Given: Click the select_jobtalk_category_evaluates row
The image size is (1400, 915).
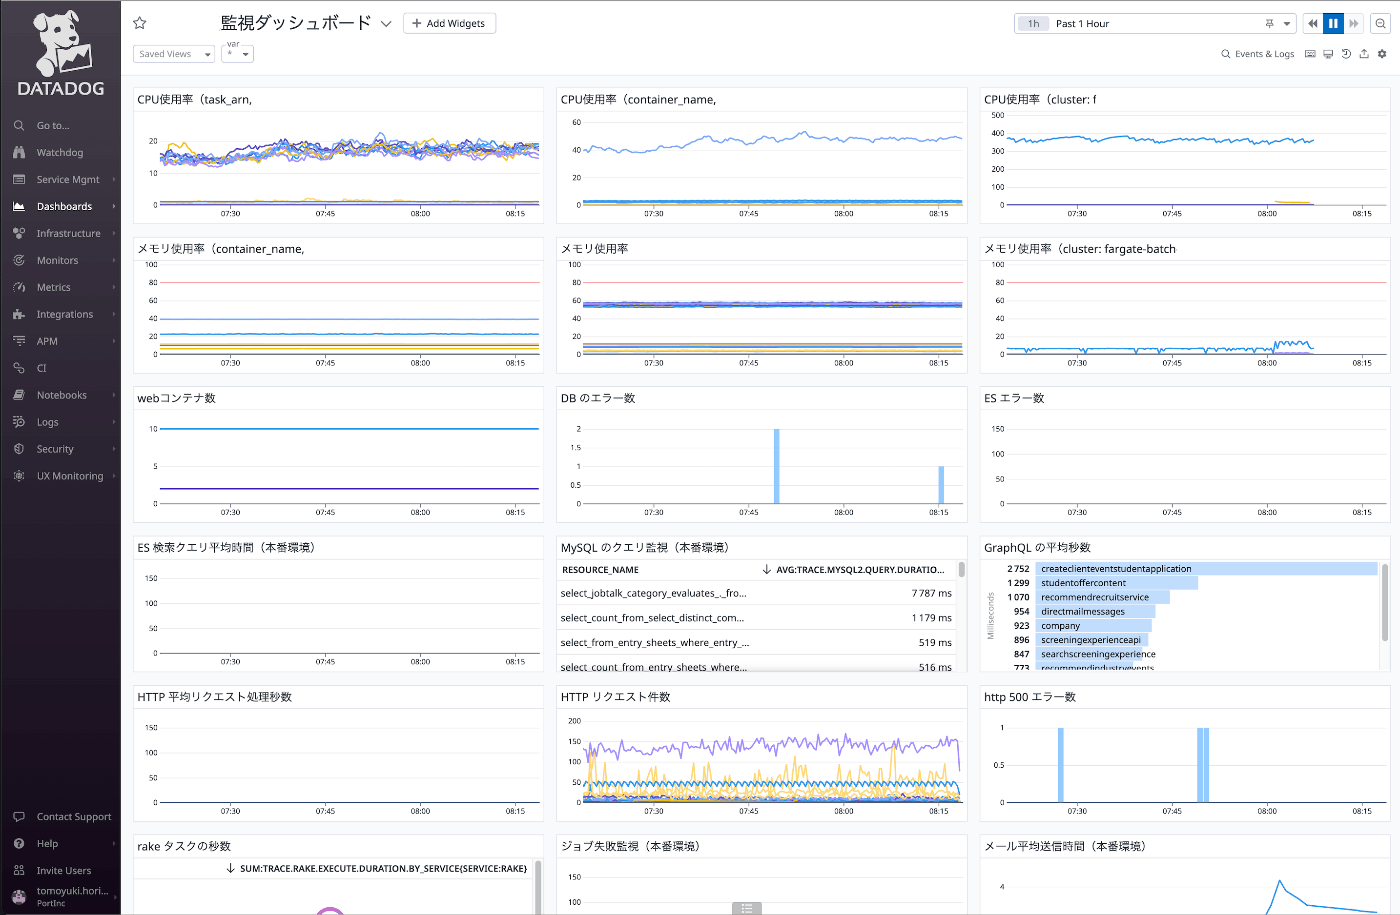Looking at the screenshot, I should pos(757,594).
